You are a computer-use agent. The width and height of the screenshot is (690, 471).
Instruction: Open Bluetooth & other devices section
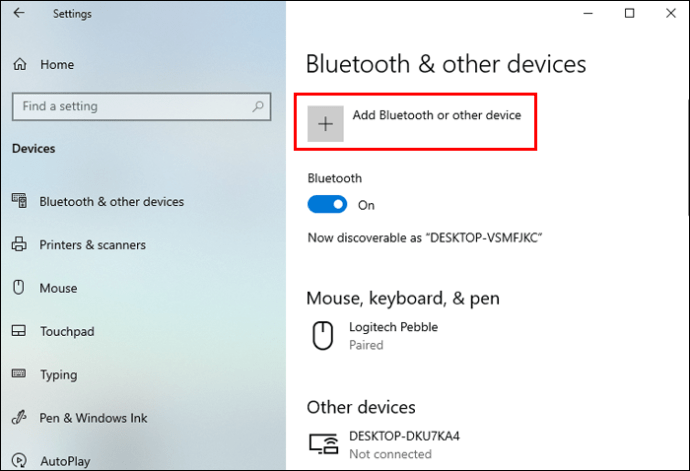coord(111,202)
